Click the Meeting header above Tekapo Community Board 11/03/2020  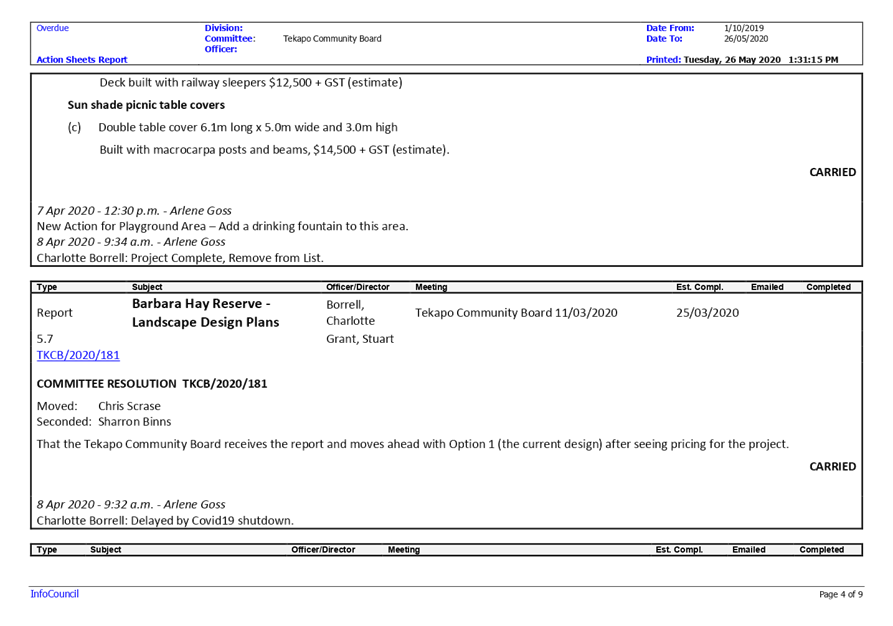point(431,287)
